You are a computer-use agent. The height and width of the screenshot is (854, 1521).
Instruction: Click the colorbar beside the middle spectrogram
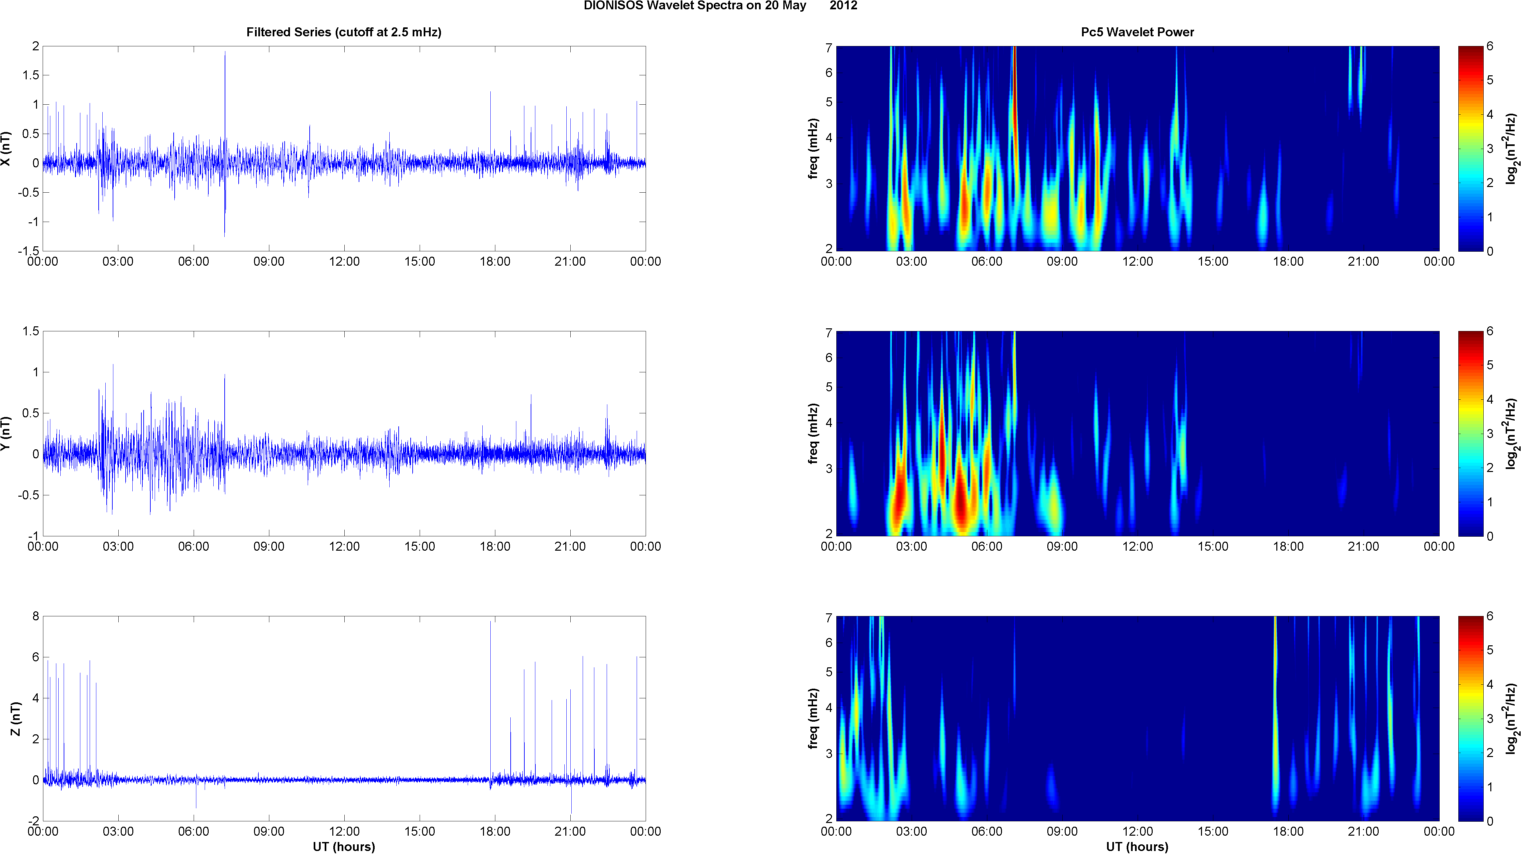point(1470,434)
